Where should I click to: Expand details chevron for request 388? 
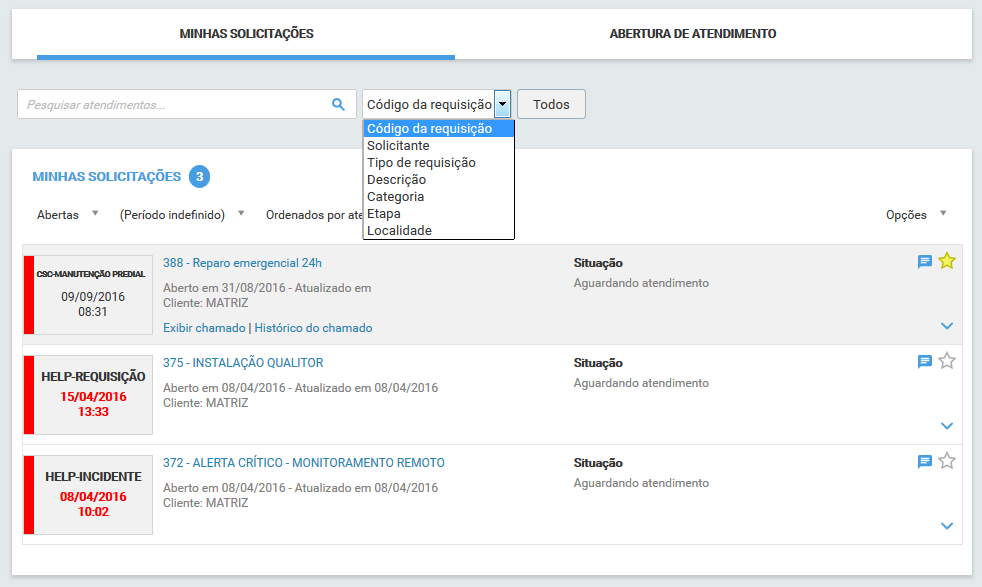point(947,326)
